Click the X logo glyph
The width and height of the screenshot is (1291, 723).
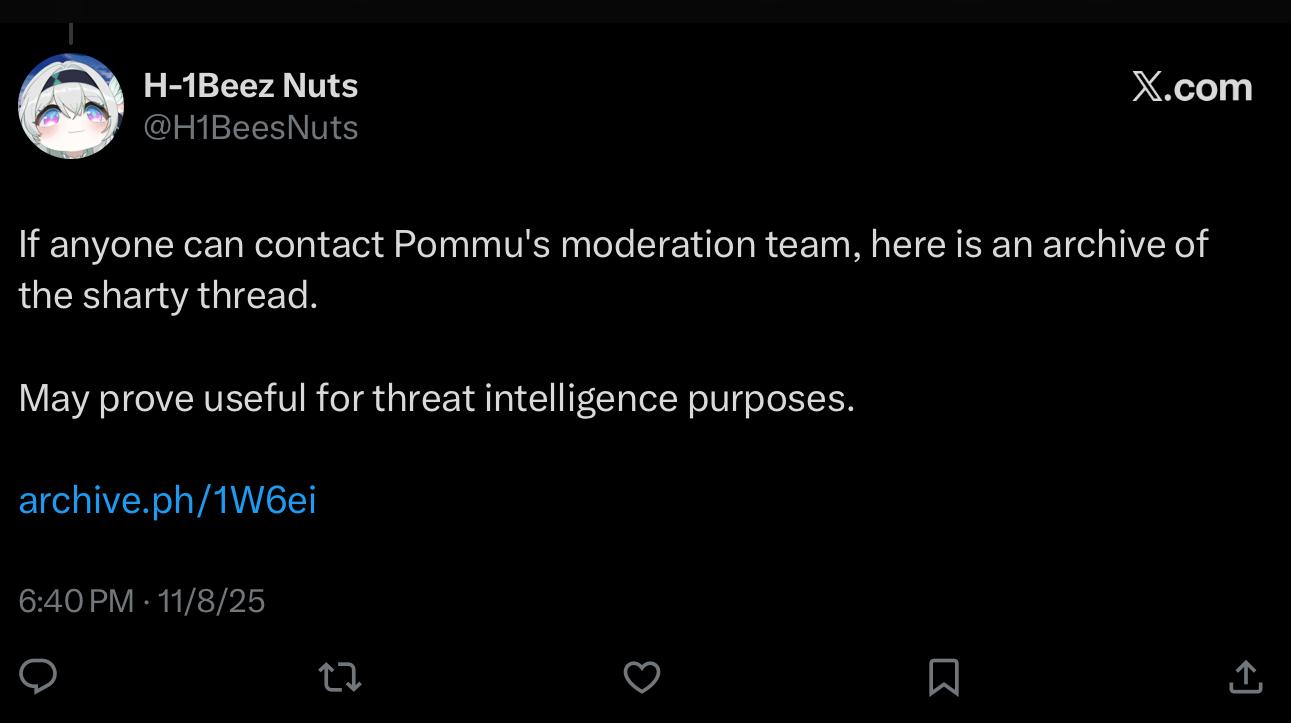point(1147,87)
